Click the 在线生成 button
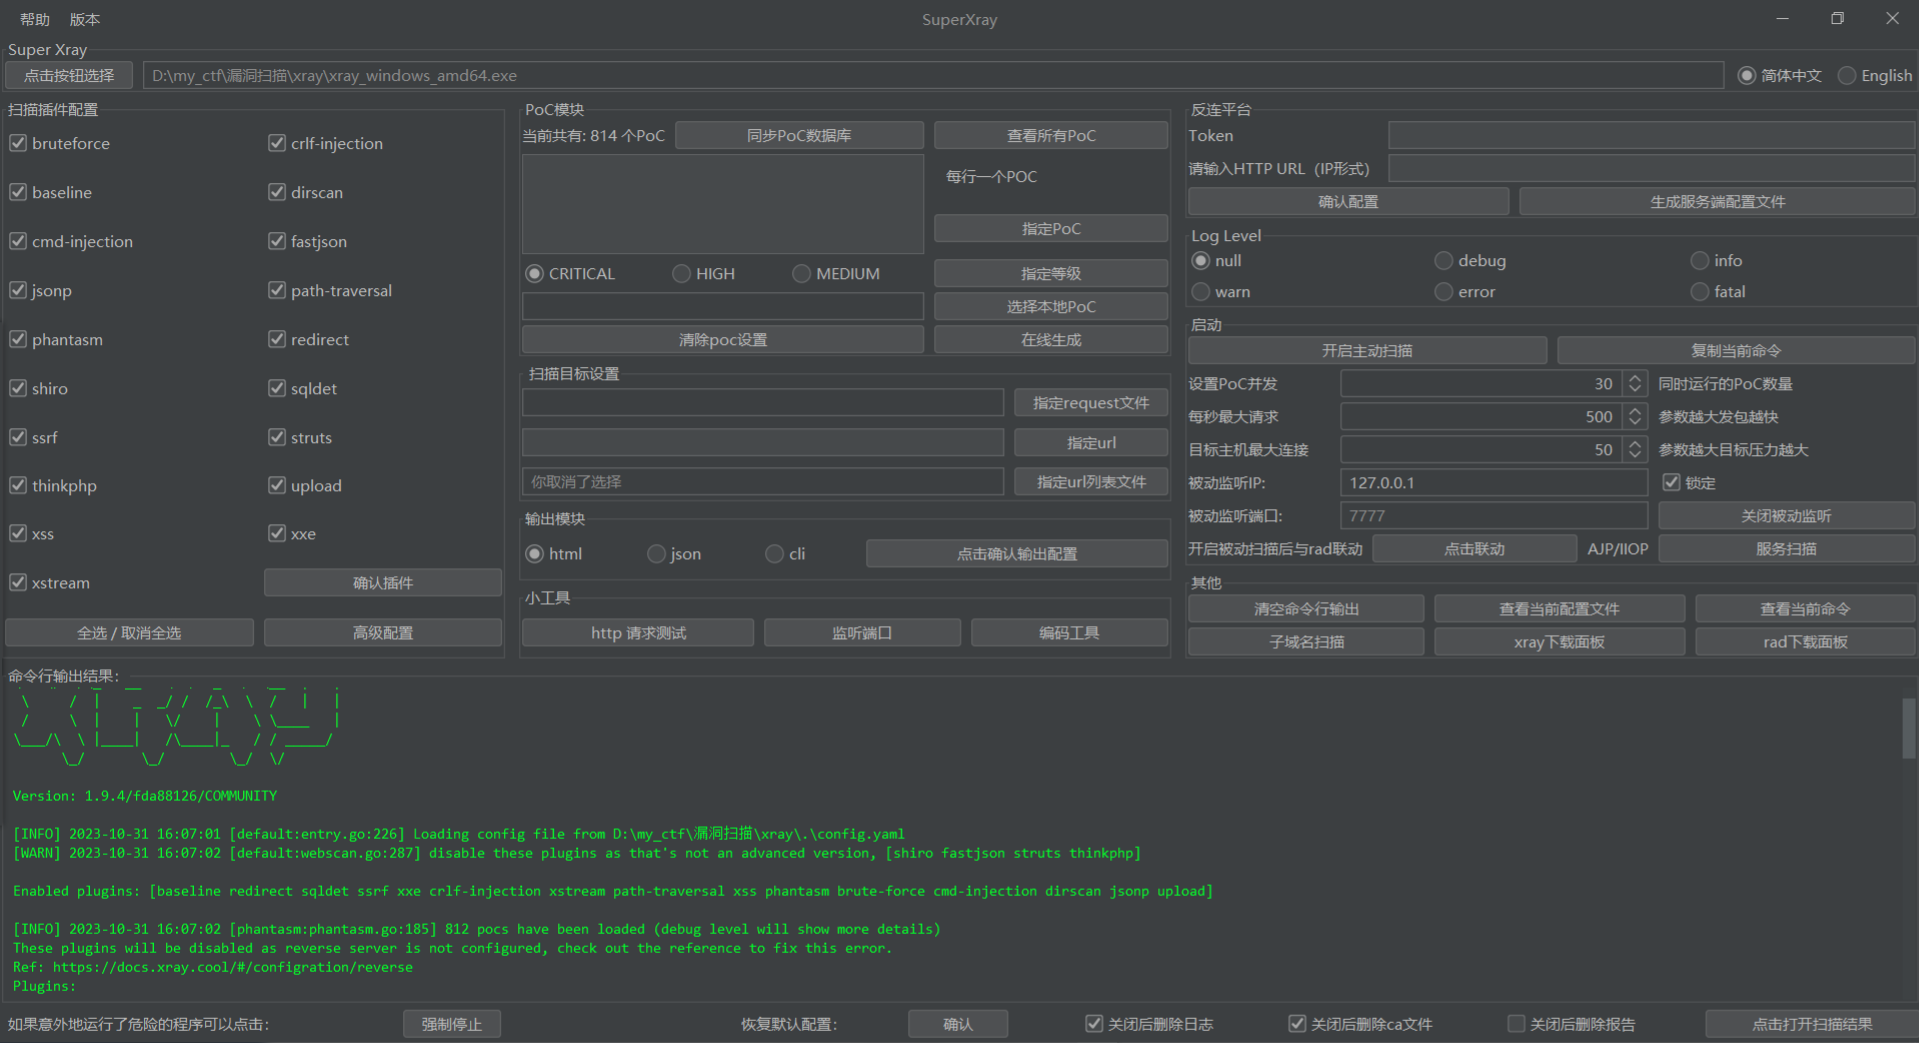This screenshot has width=1919, height=1043. pyautogui.click(x=1051, y=340)
